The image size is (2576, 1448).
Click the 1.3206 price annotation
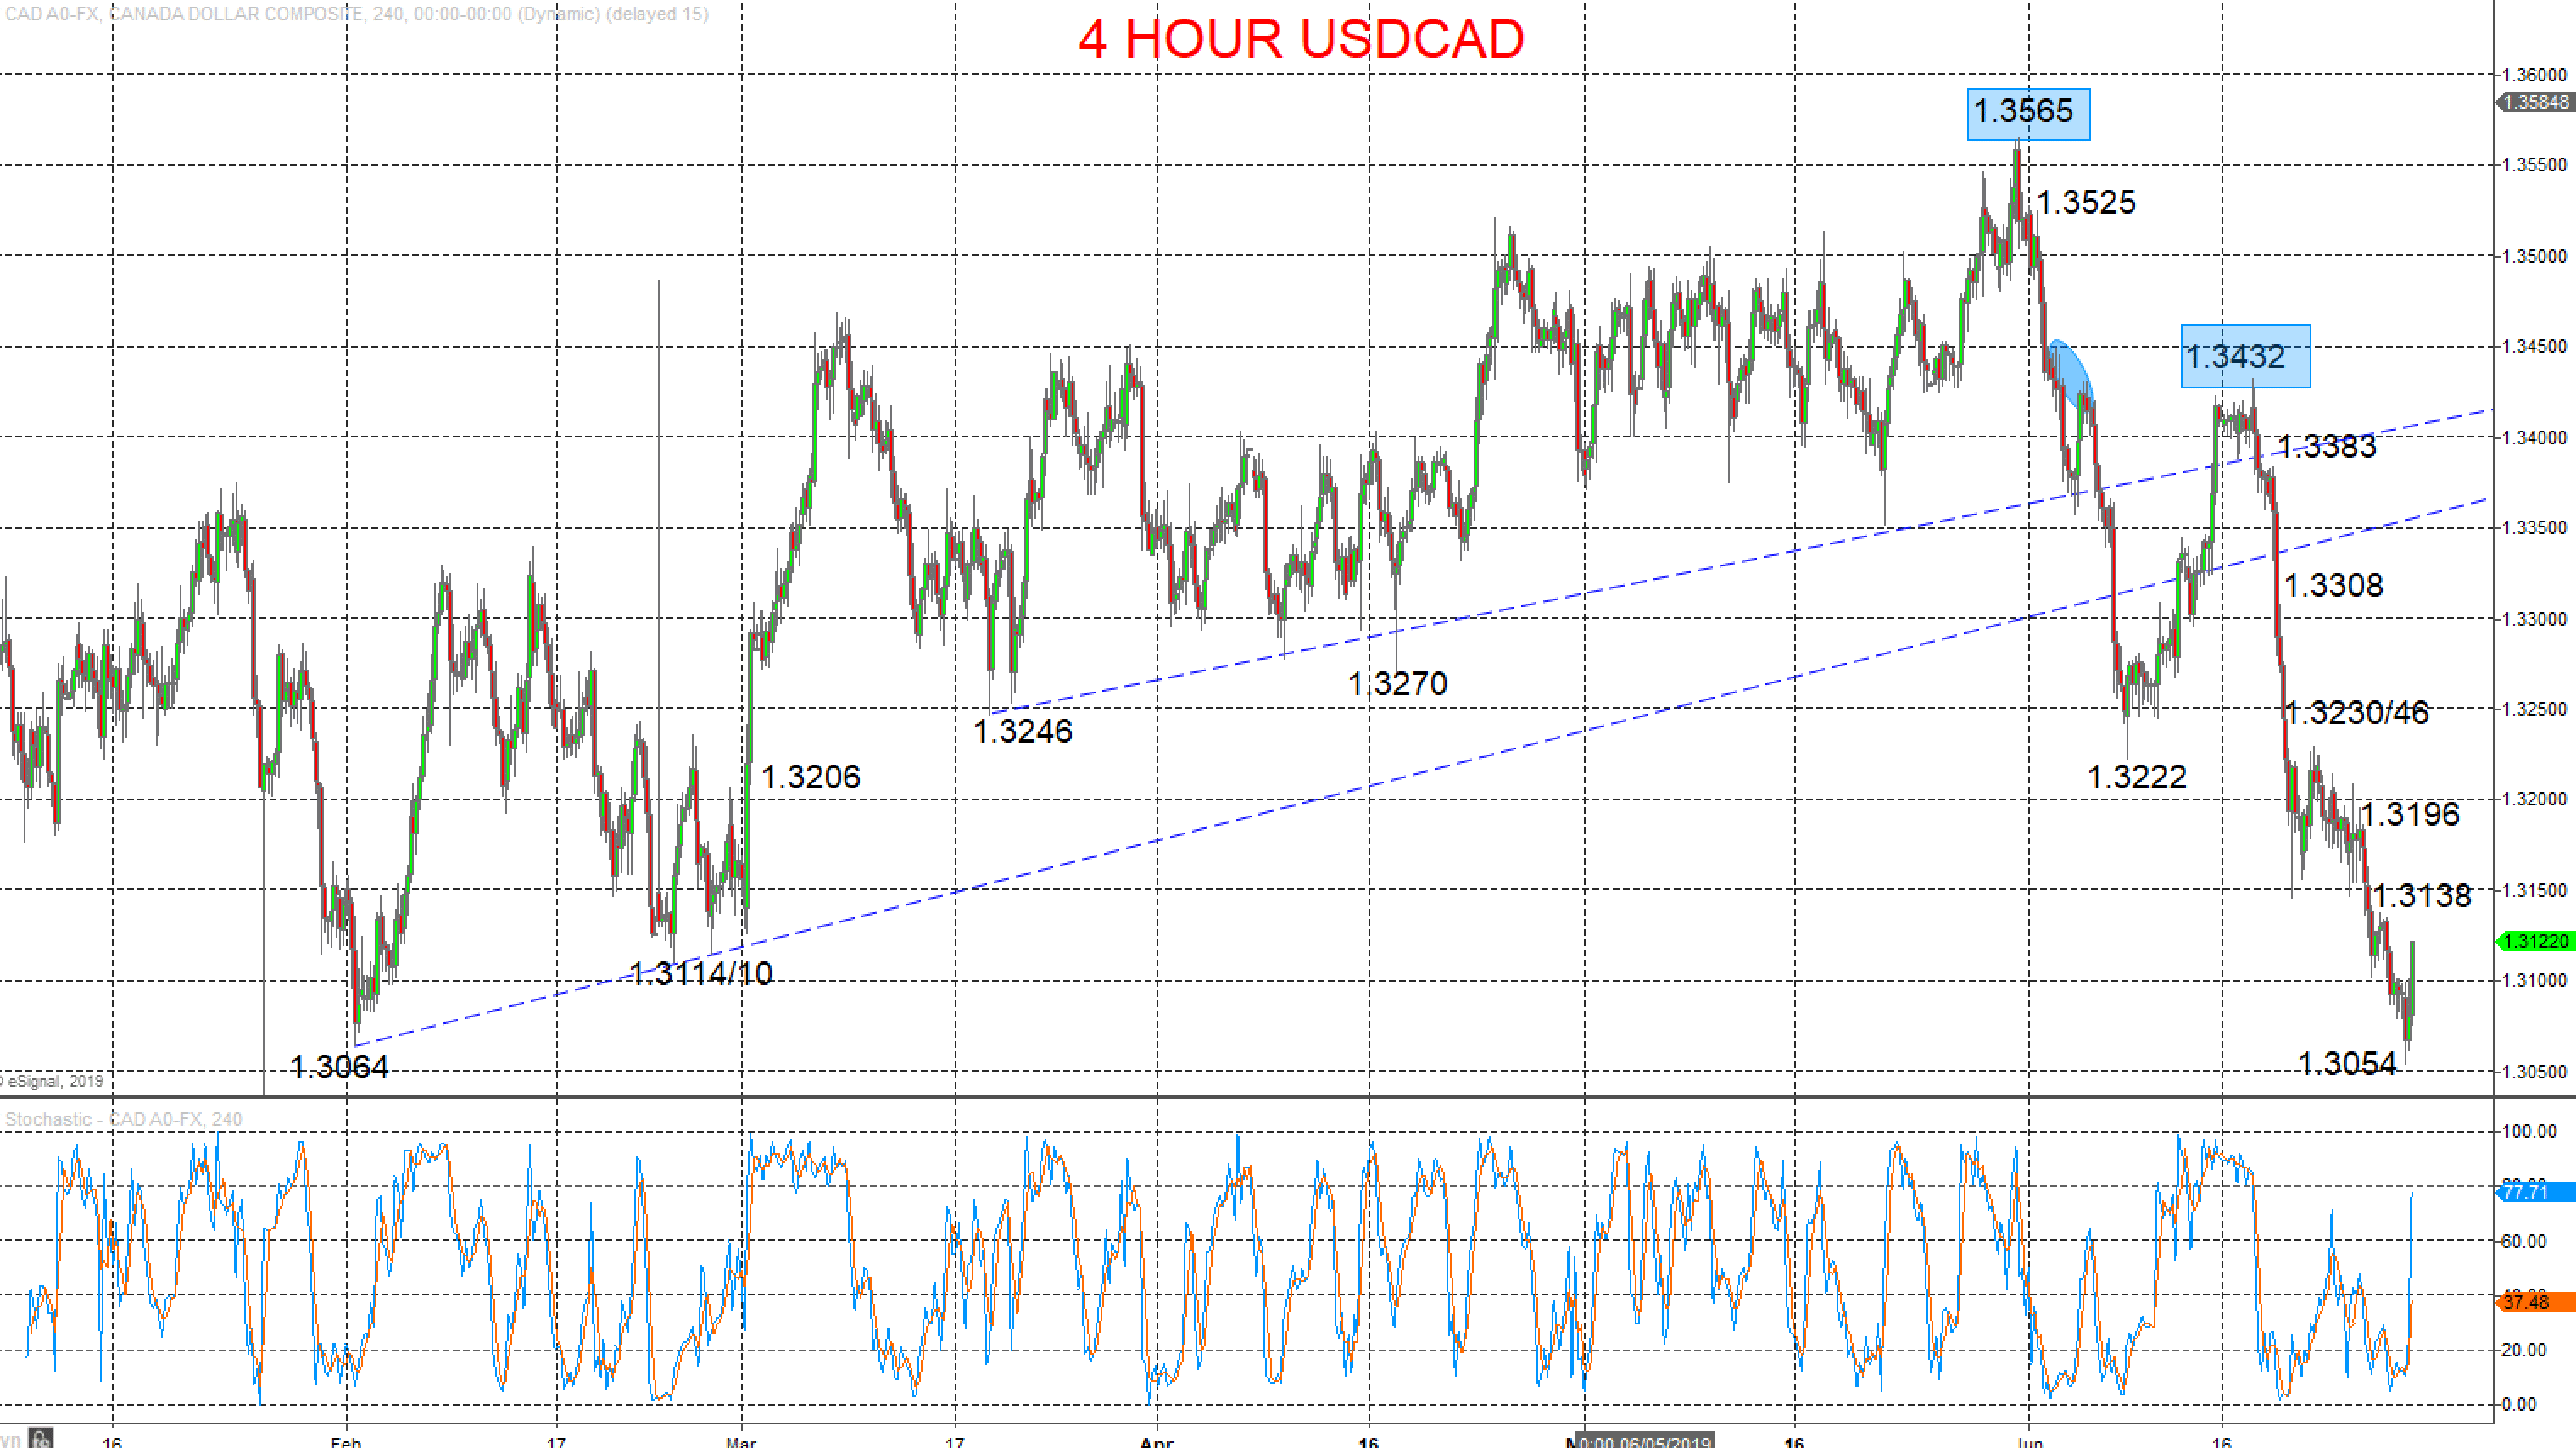pos(810,777)
